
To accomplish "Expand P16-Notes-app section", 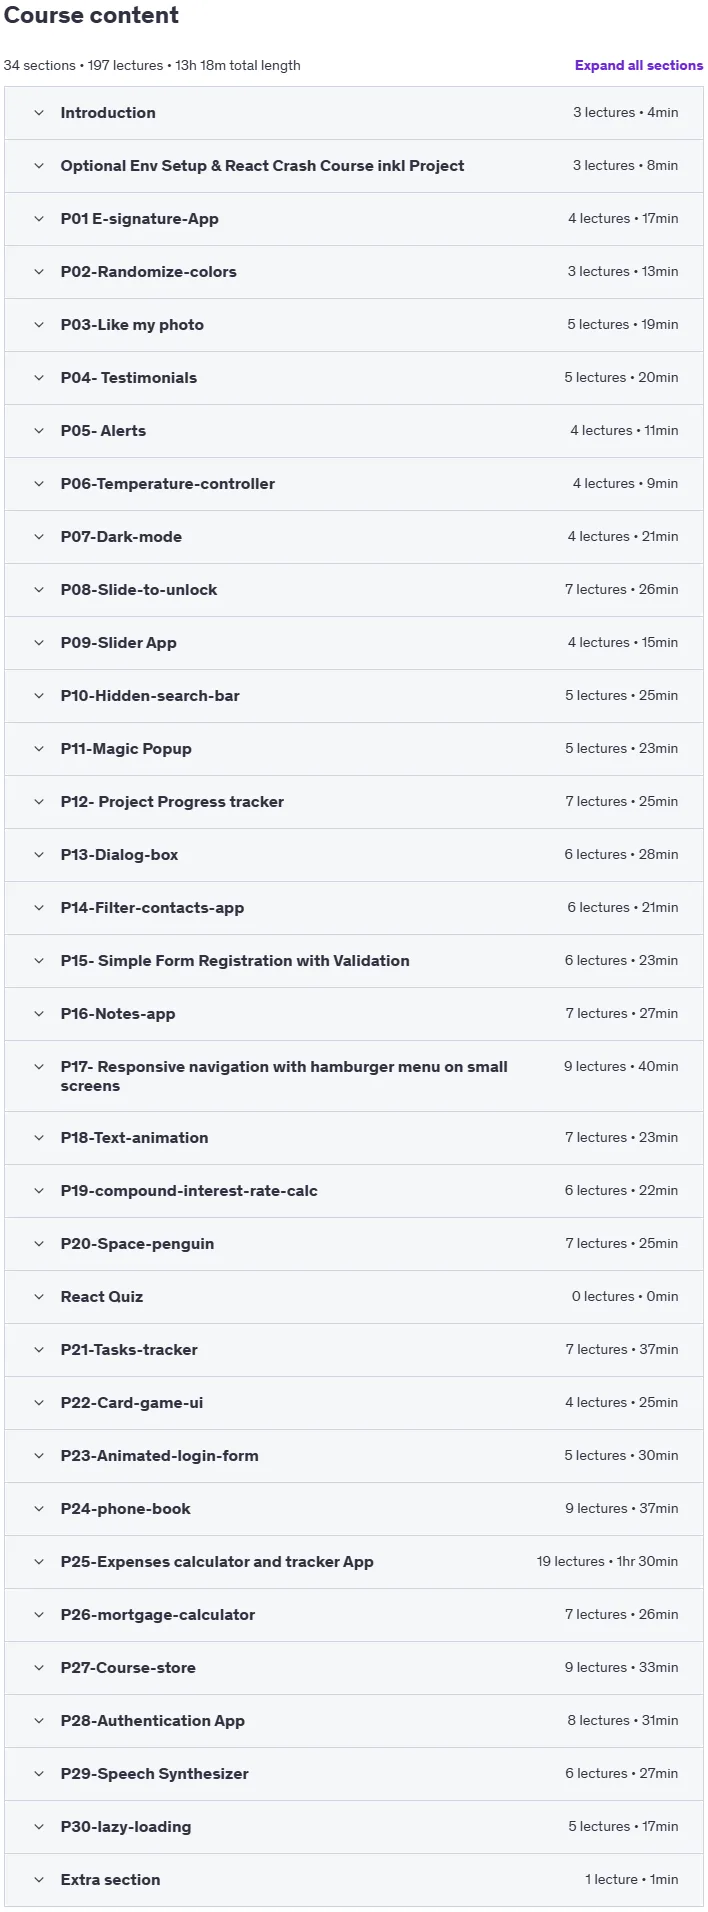I will tap(353, 1014).
